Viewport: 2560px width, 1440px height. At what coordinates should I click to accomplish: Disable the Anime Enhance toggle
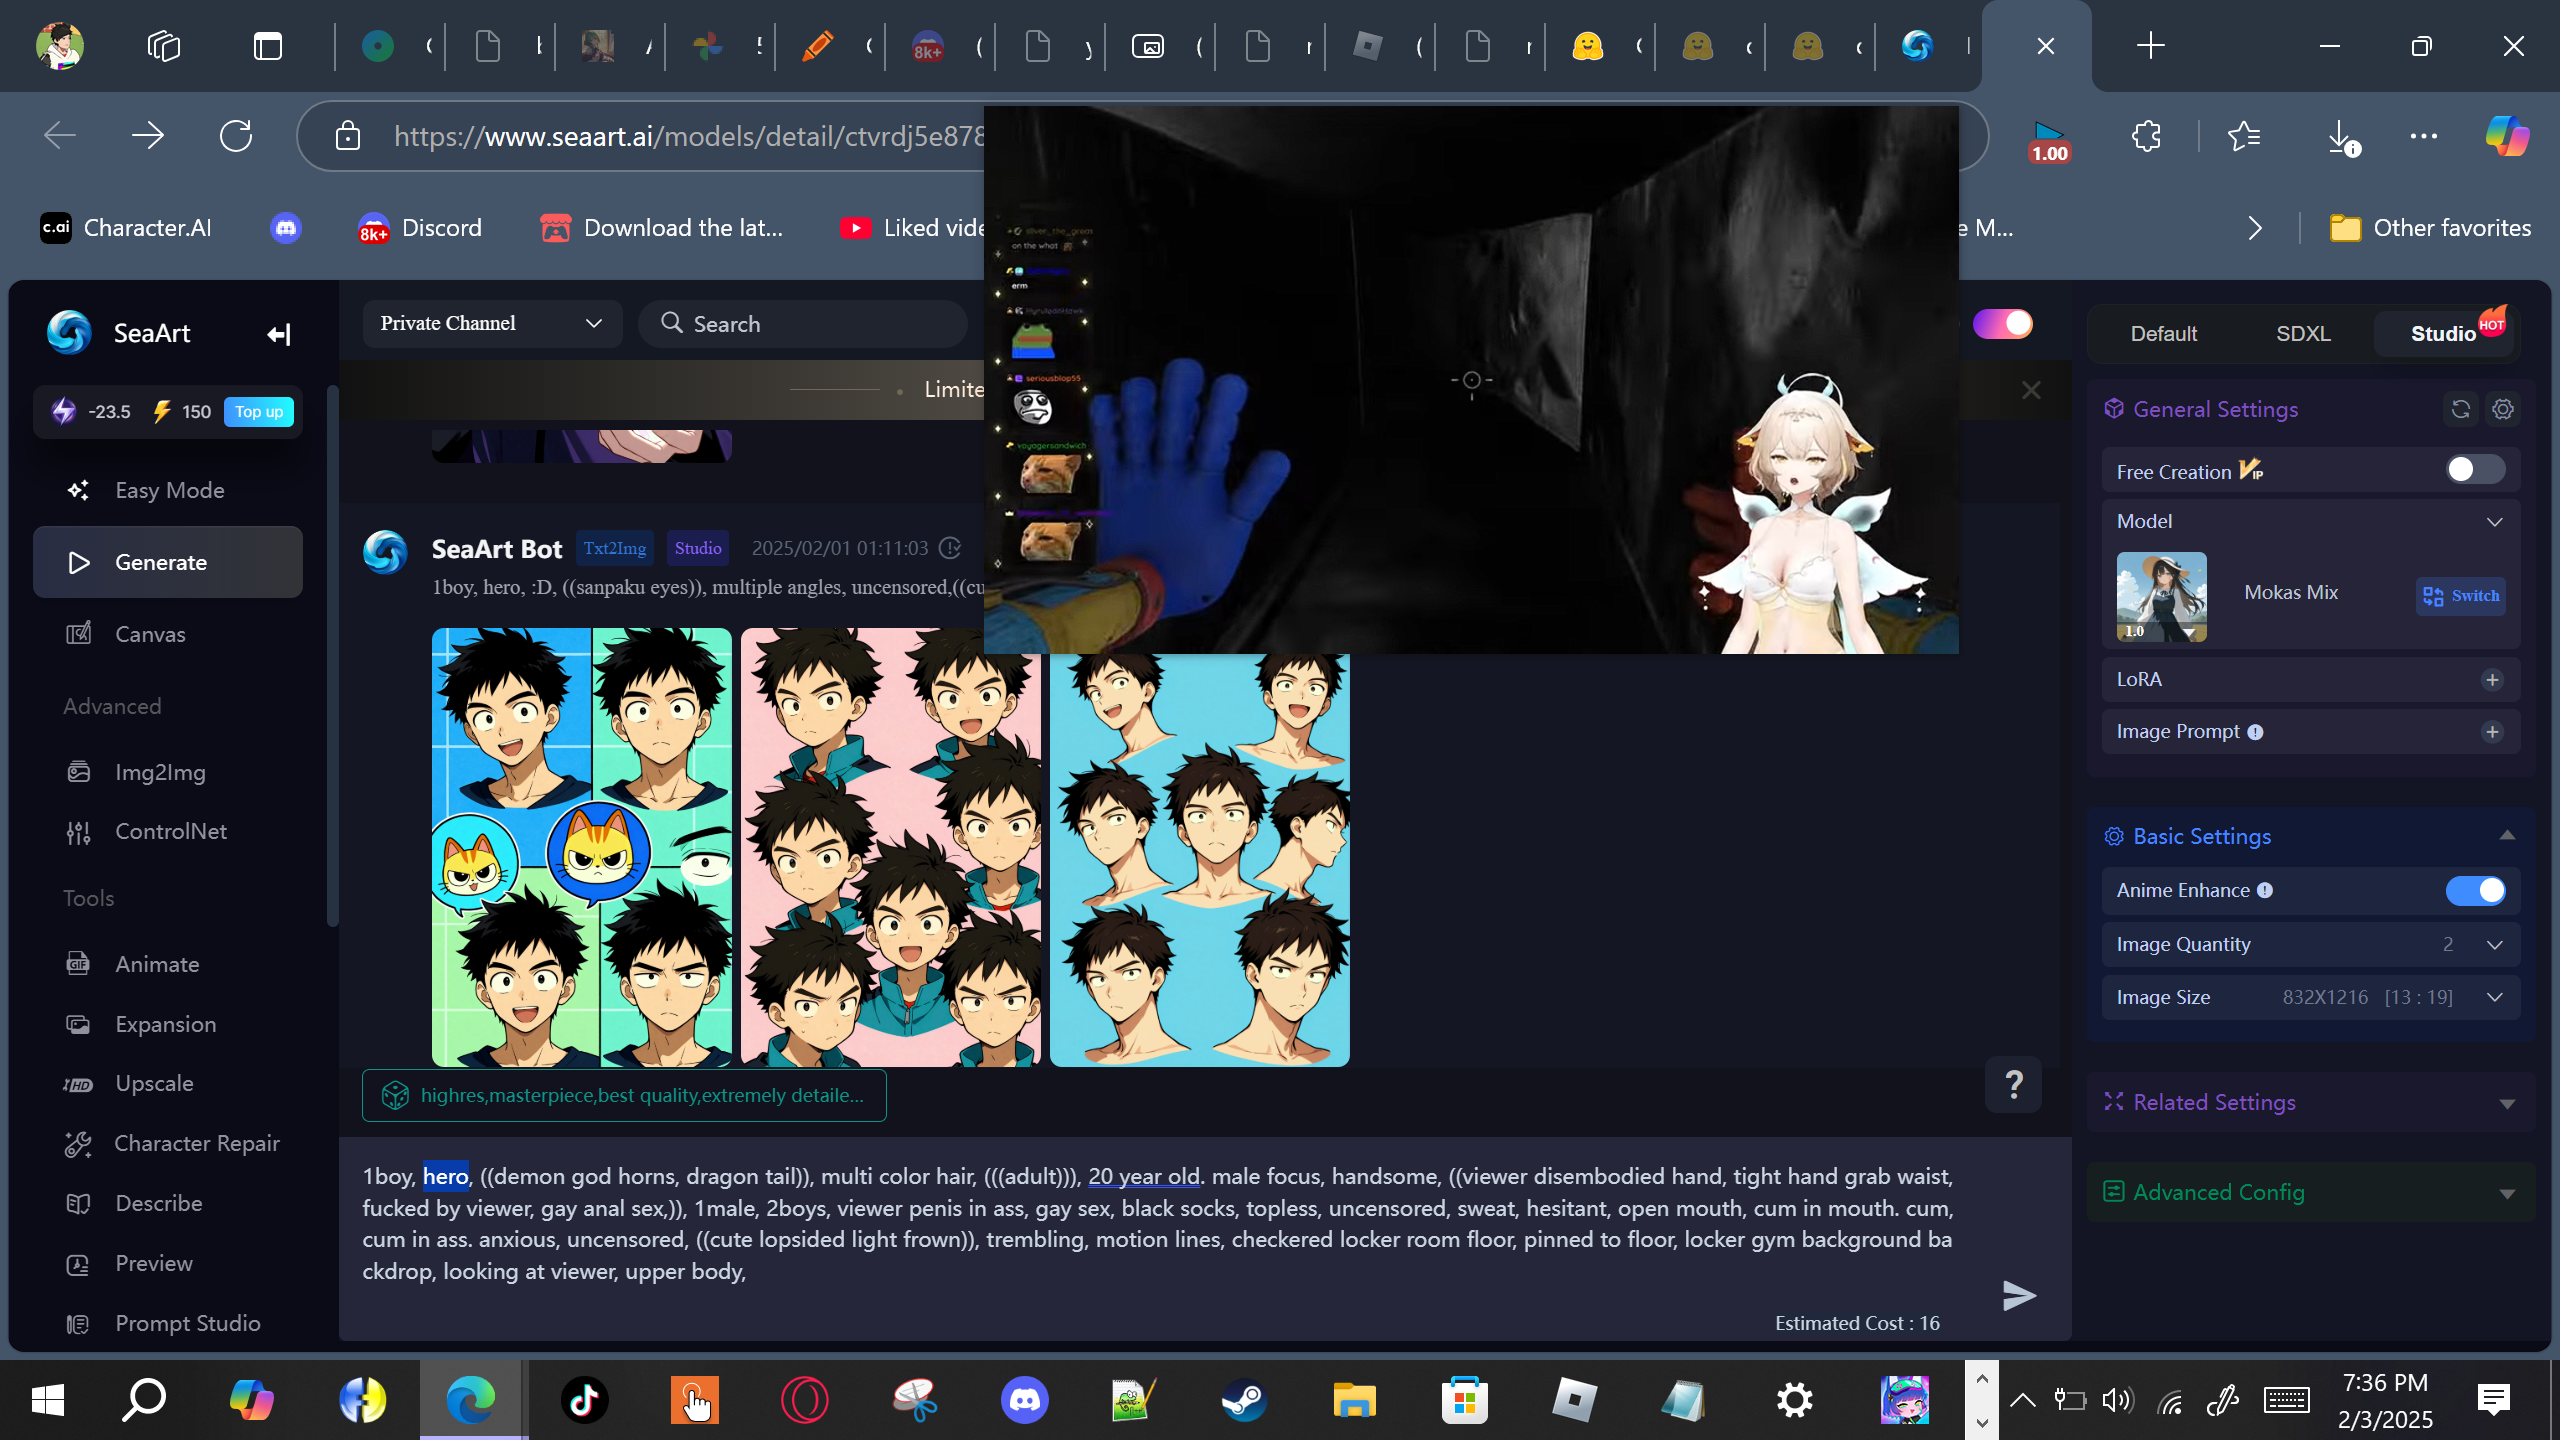tap(2475, 890)
